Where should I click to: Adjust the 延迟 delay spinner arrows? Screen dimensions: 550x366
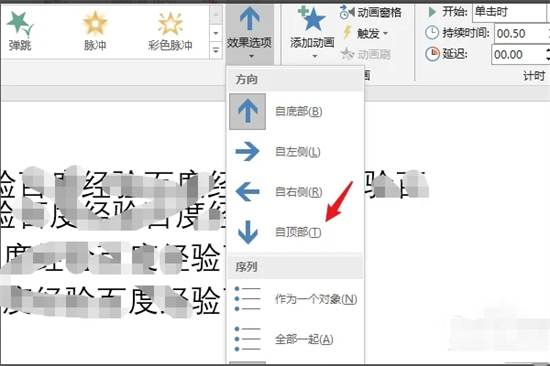548,54
